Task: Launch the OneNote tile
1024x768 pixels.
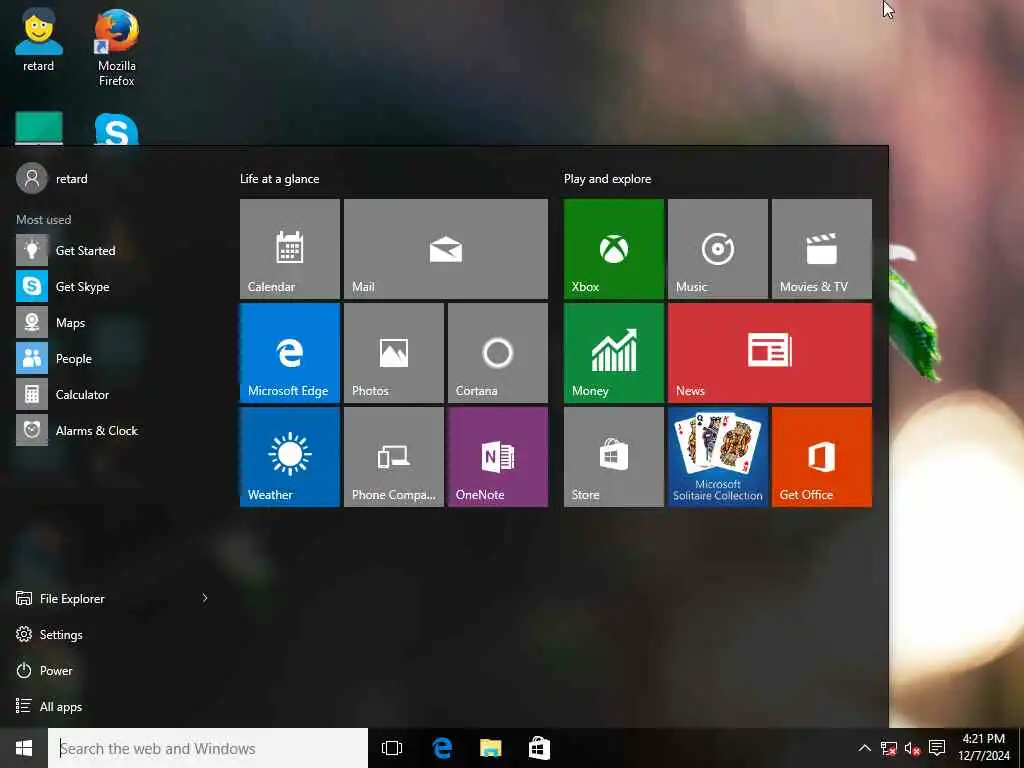Action: (498, 456)
